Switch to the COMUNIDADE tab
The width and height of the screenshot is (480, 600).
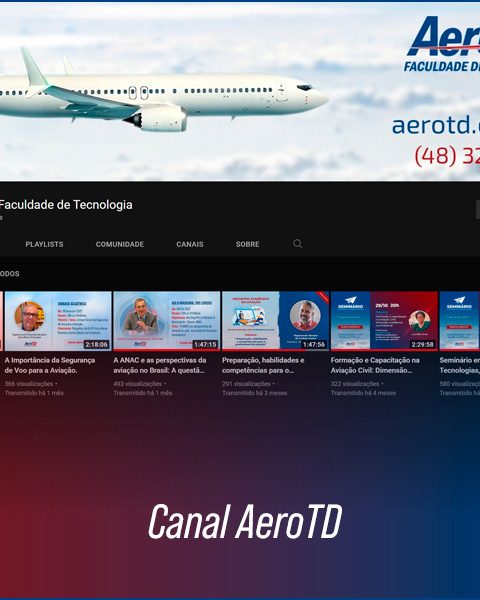(120, 244)
